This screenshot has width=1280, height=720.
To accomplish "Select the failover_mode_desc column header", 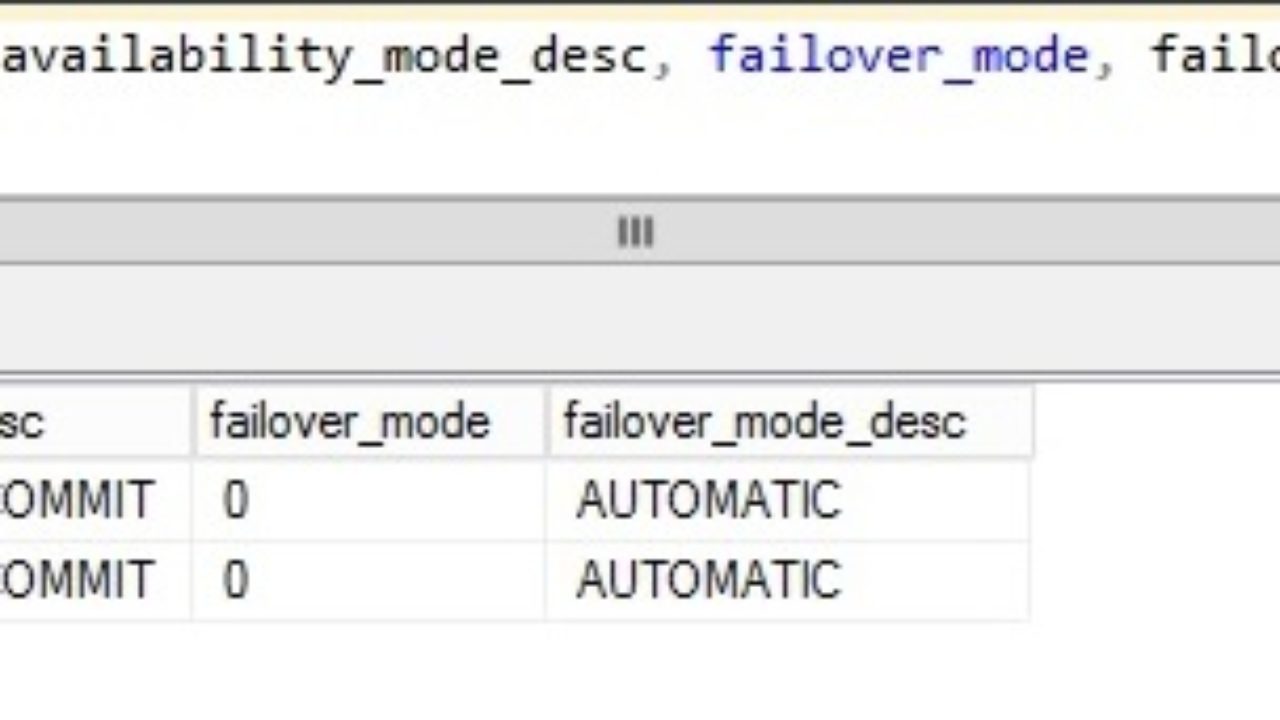I will click(x=764, y=420).
